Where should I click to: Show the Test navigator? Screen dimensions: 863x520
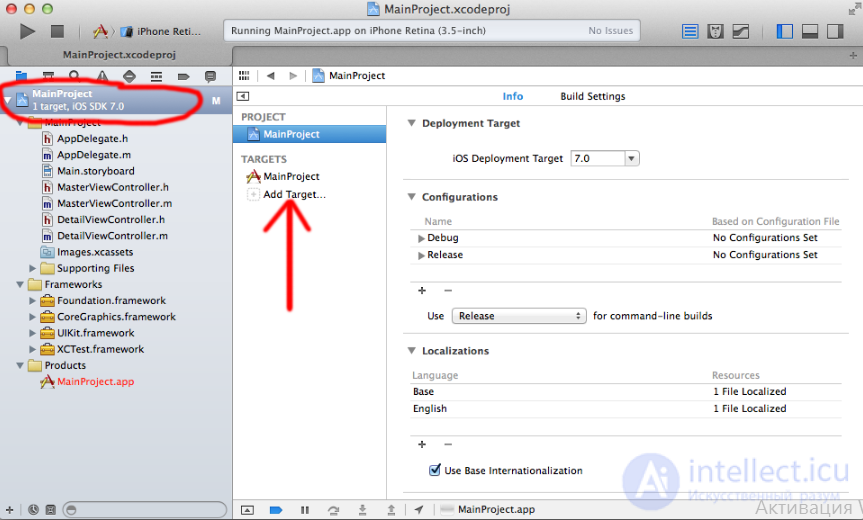[x=129, y=76]
